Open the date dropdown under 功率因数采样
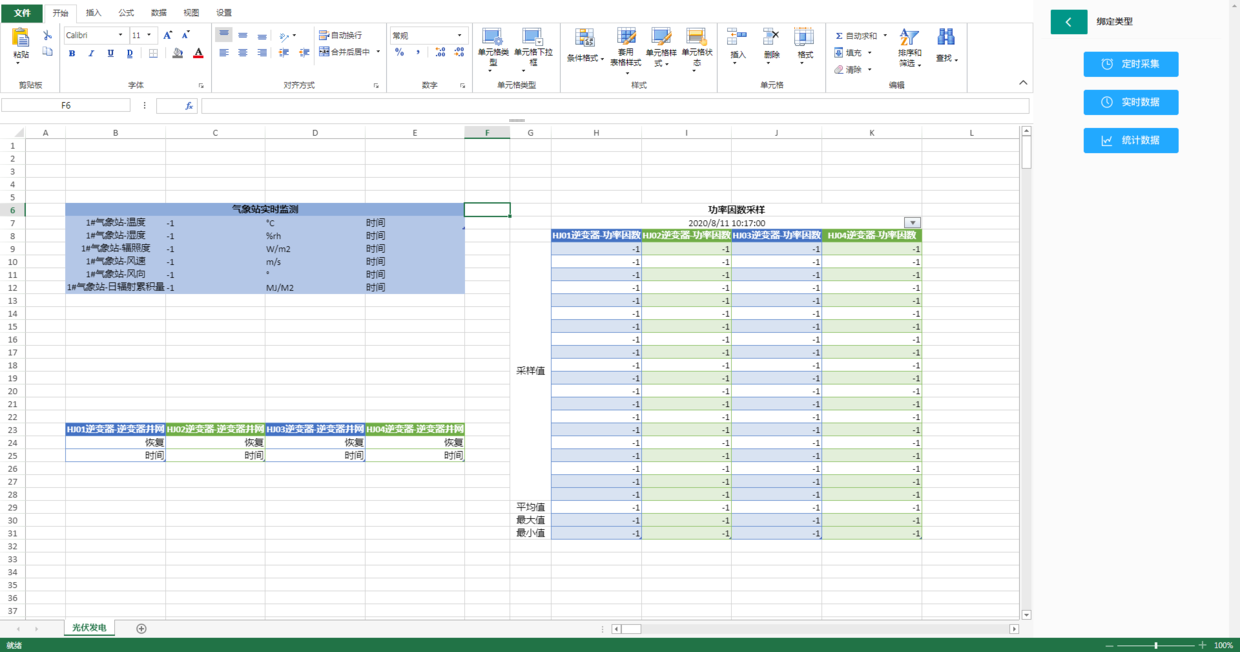 [x=912, y=223]
